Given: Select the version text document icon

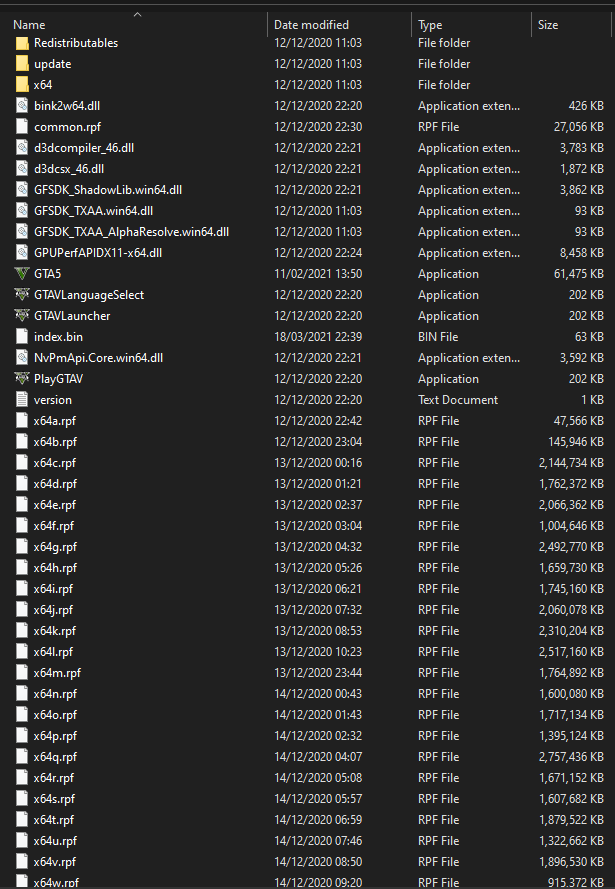Looking at the screenshot, I should point(22,400).
